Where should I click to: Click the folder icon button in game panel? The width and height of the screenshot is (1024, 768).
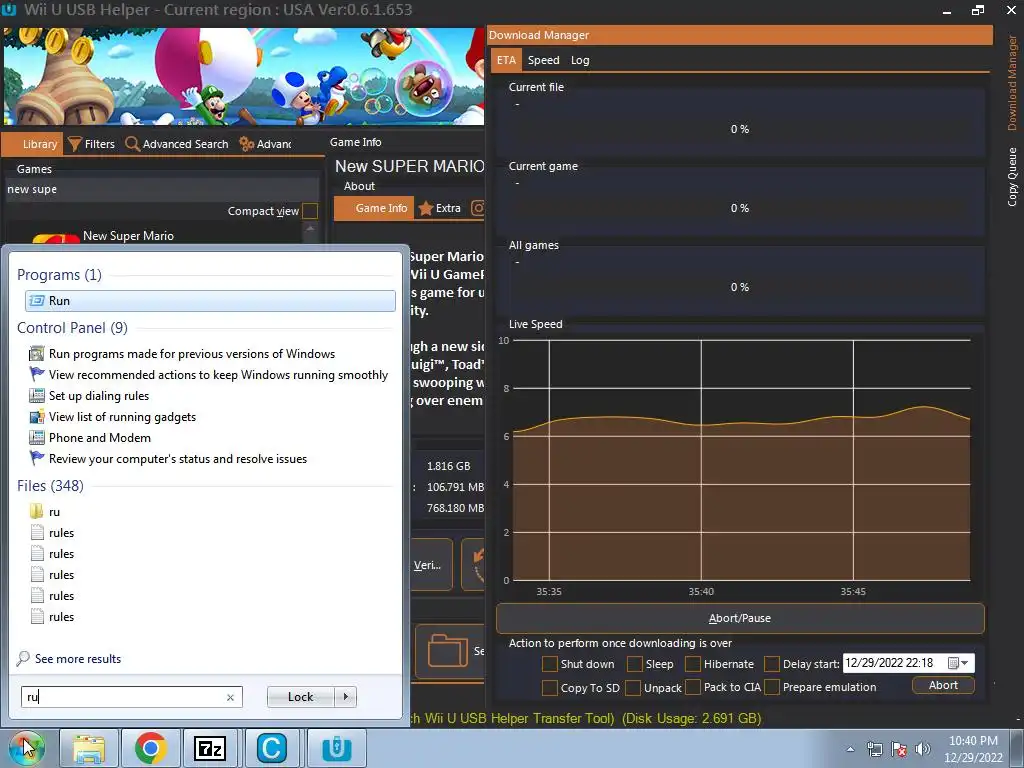click(x=449, y=651)
